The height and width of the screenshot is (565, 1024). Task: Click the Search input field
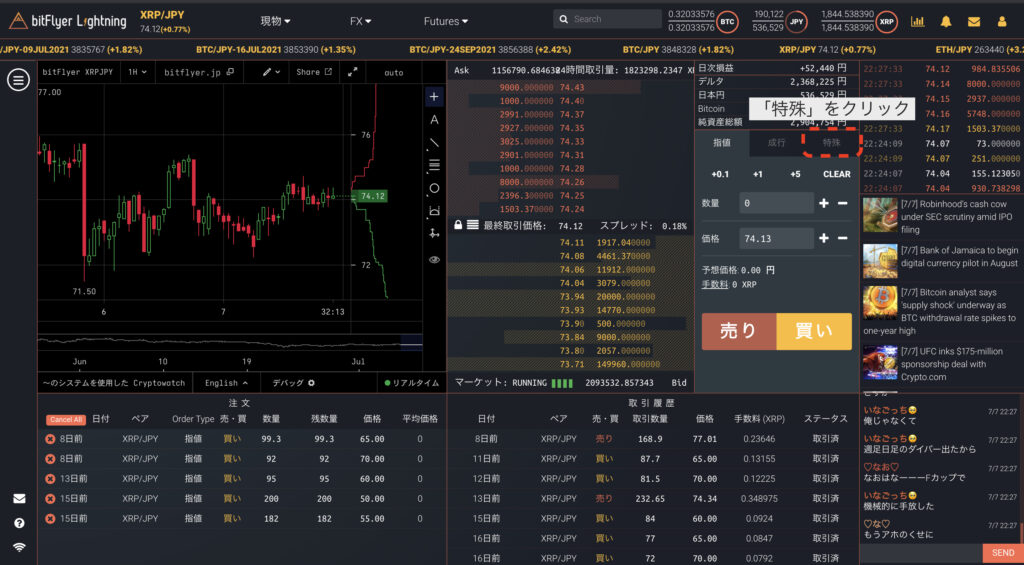pos(607,19)
